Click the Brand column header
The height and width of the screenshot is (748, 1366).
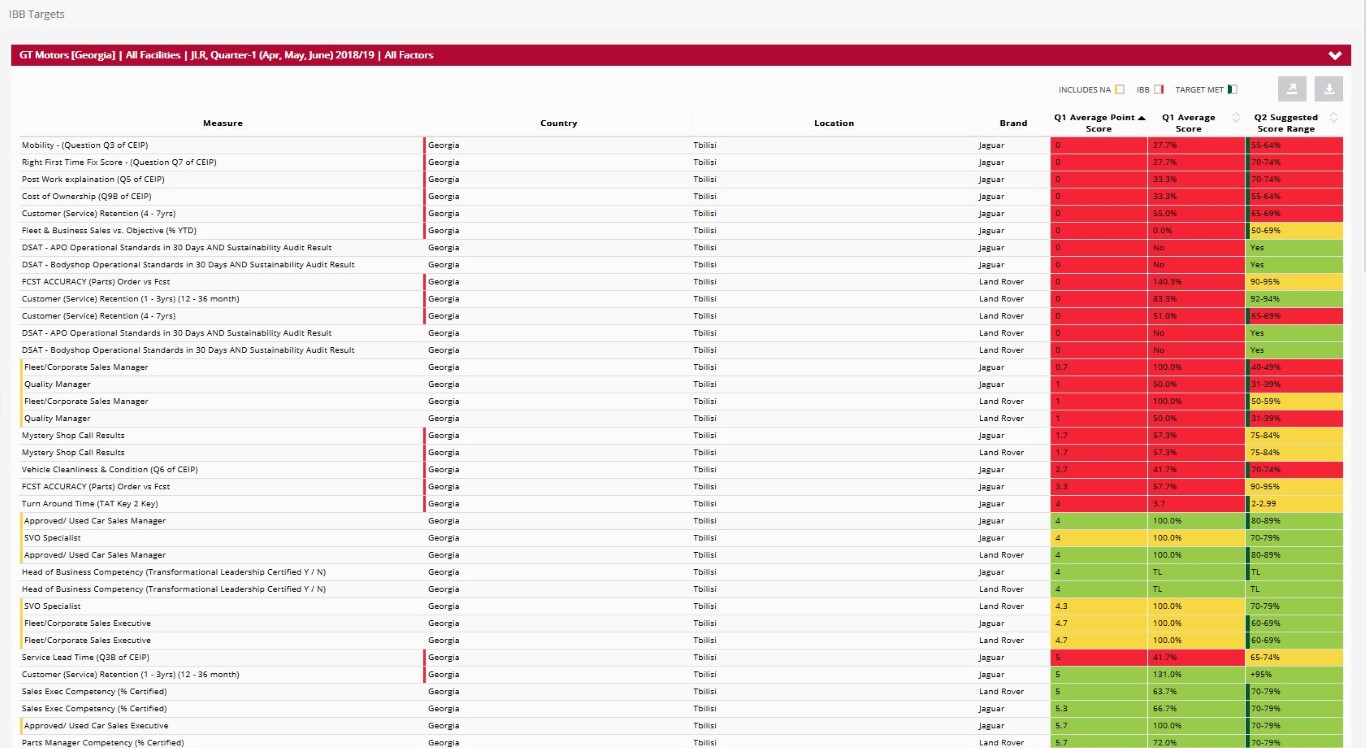pos(1013,123)
